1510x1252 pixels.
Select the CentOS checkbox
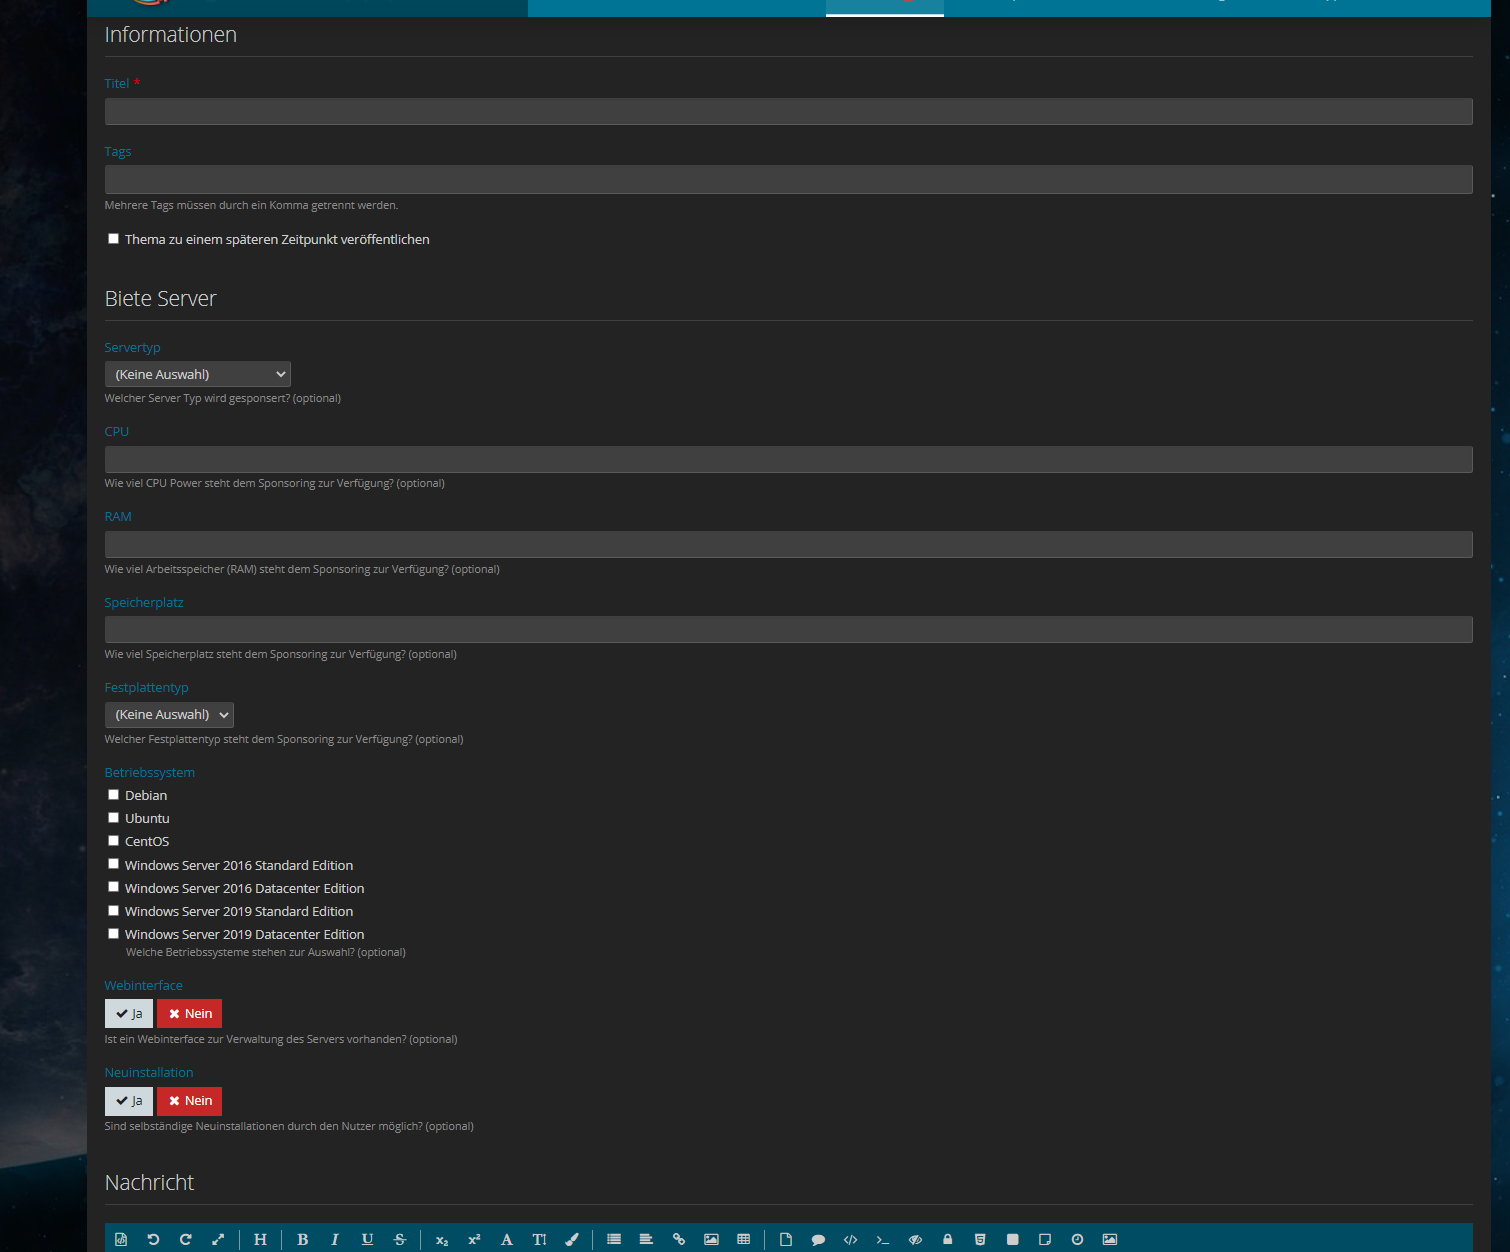(114, 841)
